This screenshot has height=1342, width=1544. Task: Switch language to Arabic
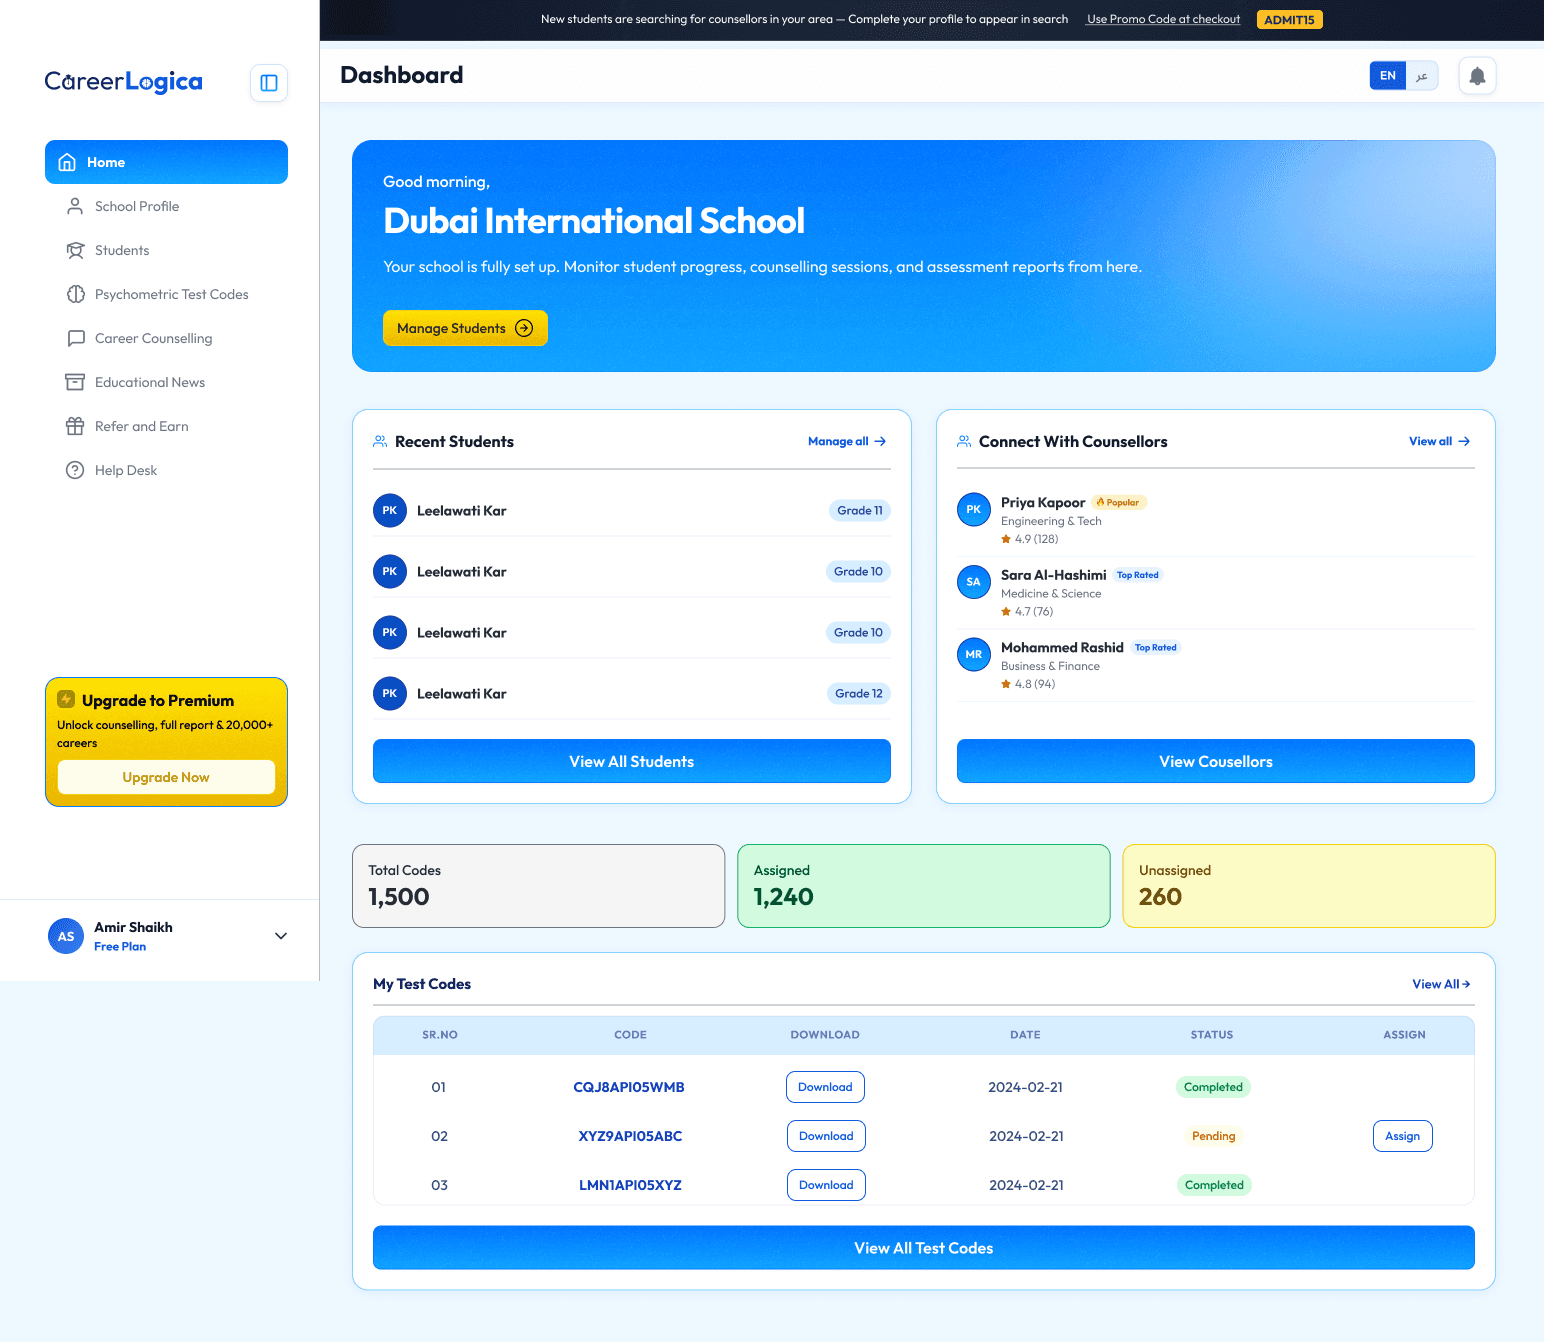pos(1422,76)
